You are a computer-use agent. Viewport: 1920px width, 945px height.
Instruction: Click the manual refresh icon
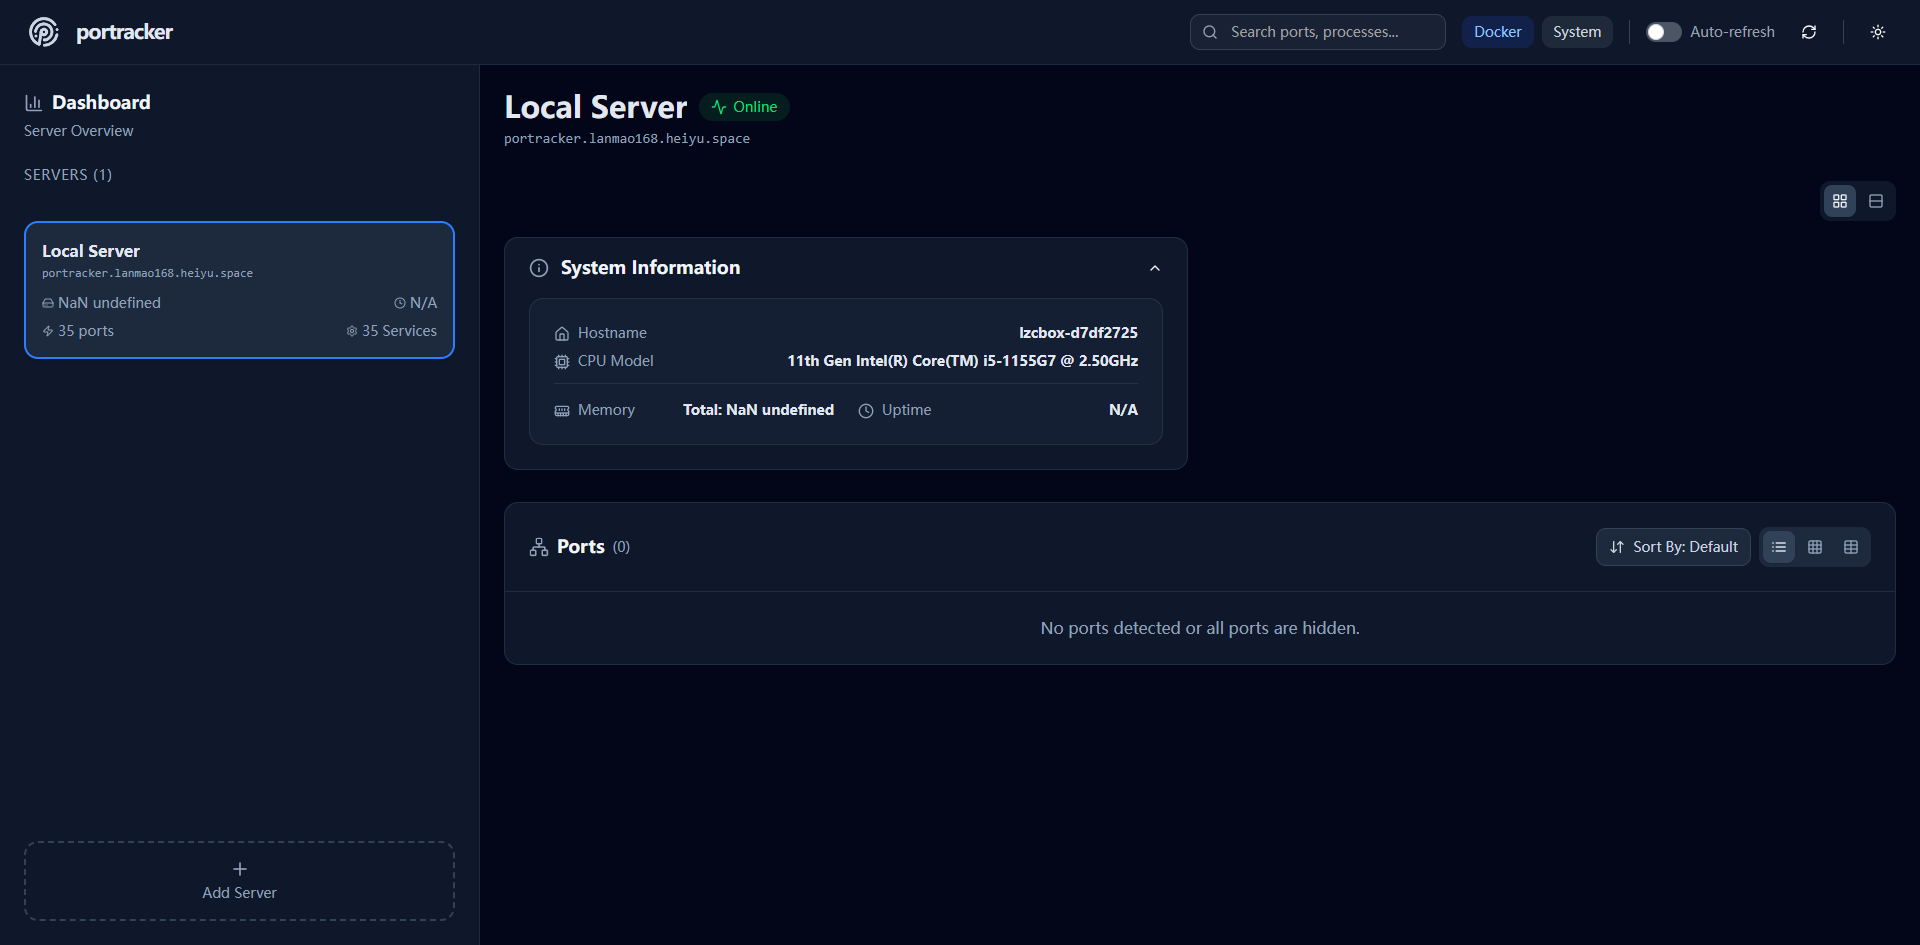1809,32
